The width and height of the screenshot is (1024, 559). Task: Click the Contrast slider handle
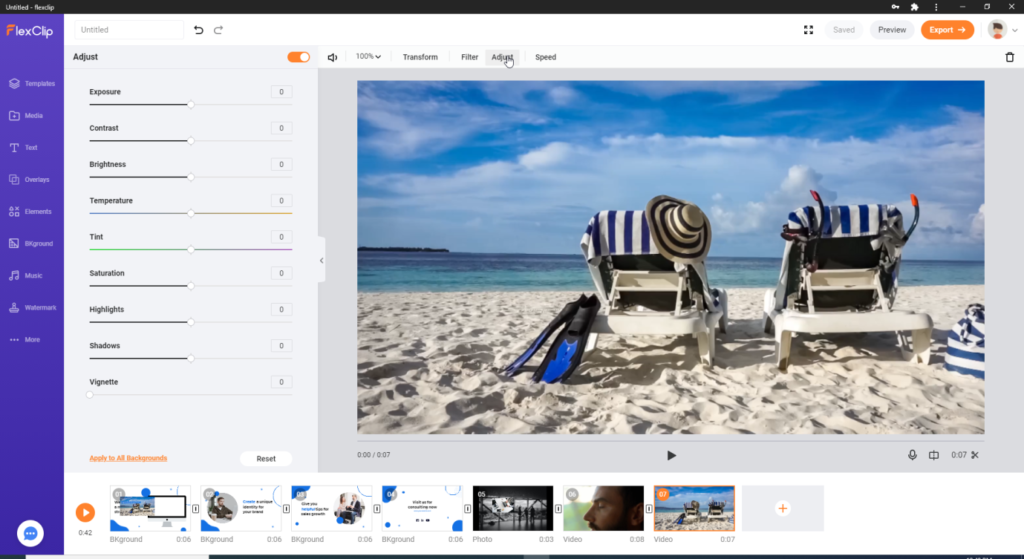[191, 141]
